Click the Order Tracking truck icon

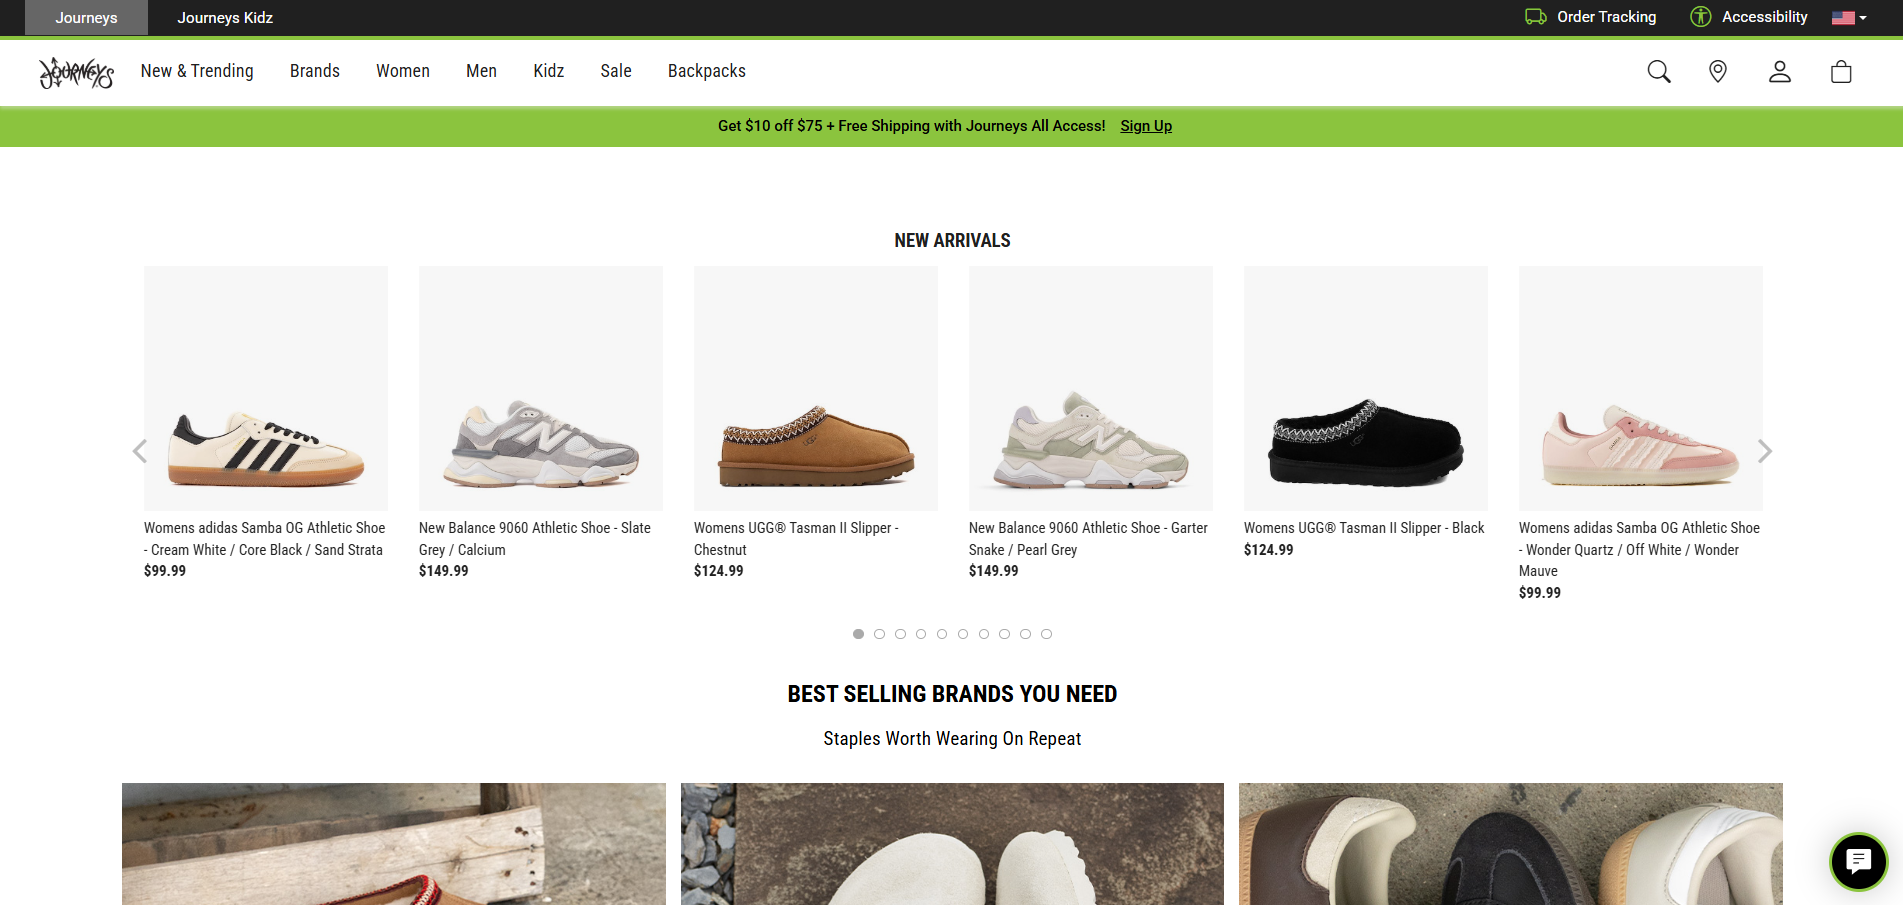[x=1535, y=17]
